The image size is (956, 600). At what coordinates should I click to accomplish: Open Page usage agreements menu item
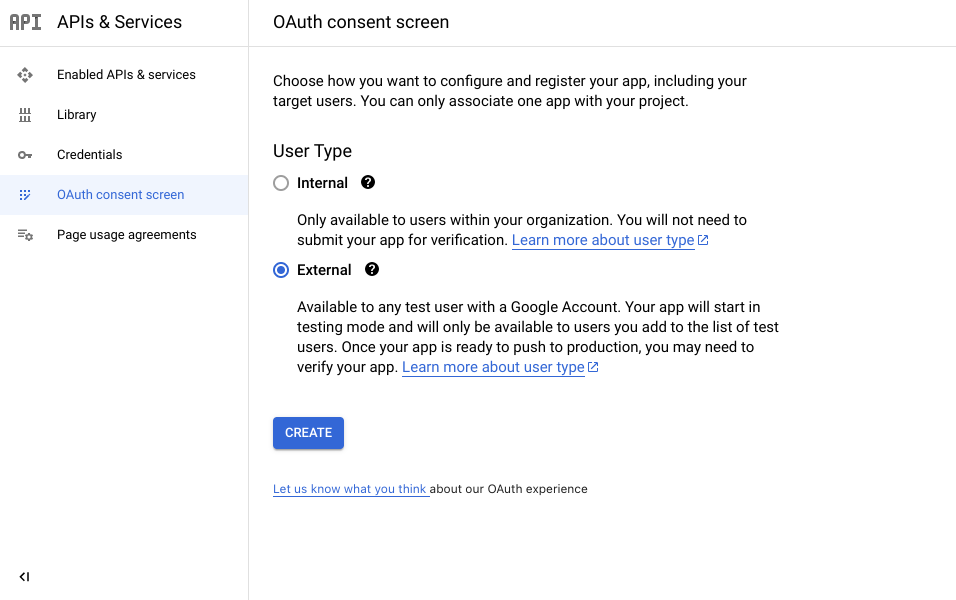[127, 235]
